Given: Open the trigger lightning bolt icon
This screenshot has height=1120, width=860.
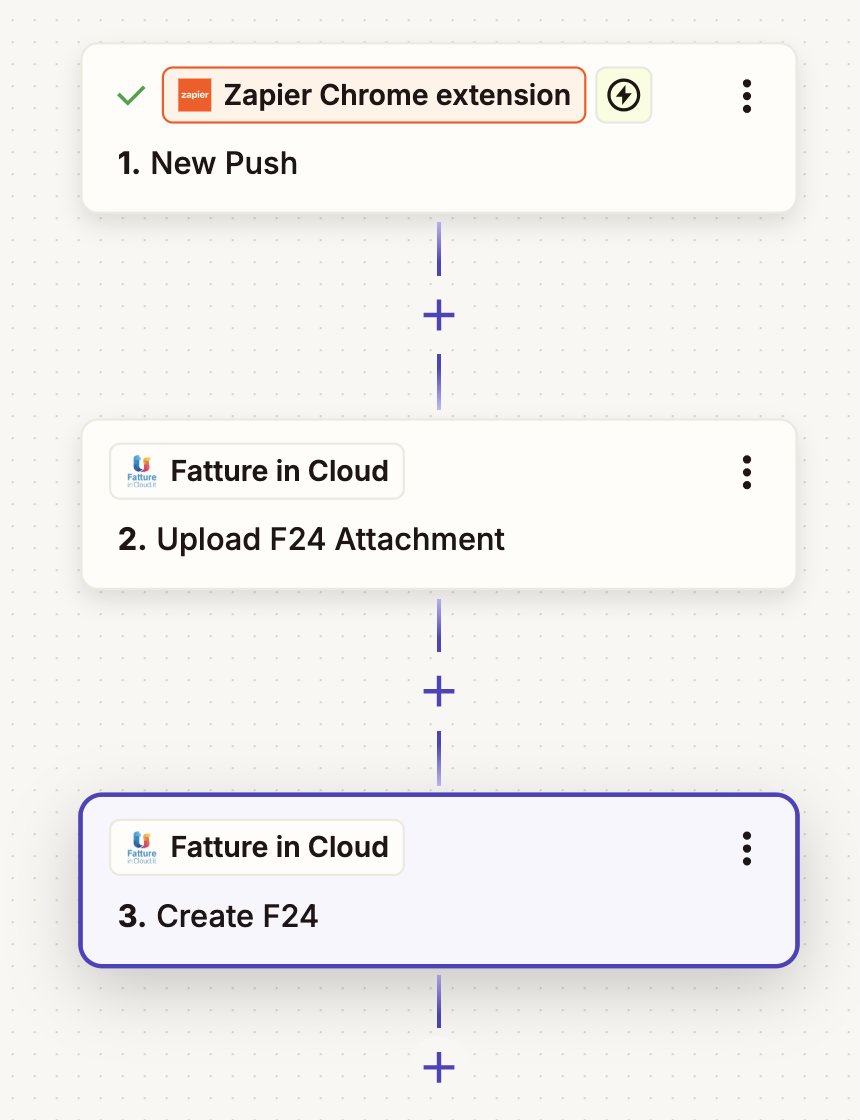Looking at the screenshot, I should tap(623, 95).
